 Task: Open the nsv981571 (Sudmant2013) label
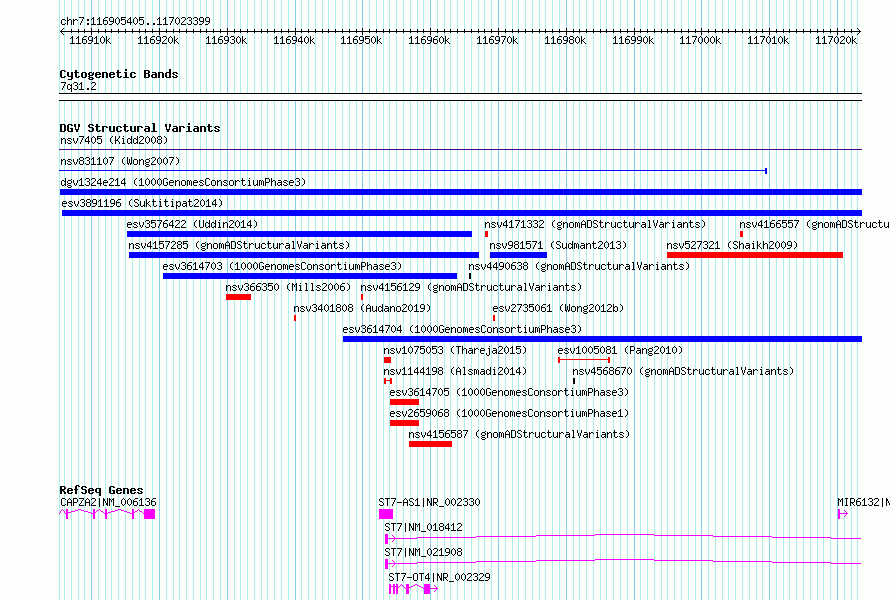[x=558, y=245]
